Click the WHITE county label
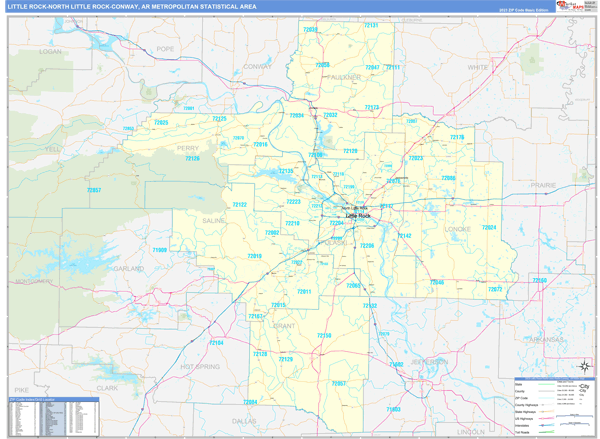The height and width of the screenshot is (439, 600). pyautogui.click(x=478, y=67)
